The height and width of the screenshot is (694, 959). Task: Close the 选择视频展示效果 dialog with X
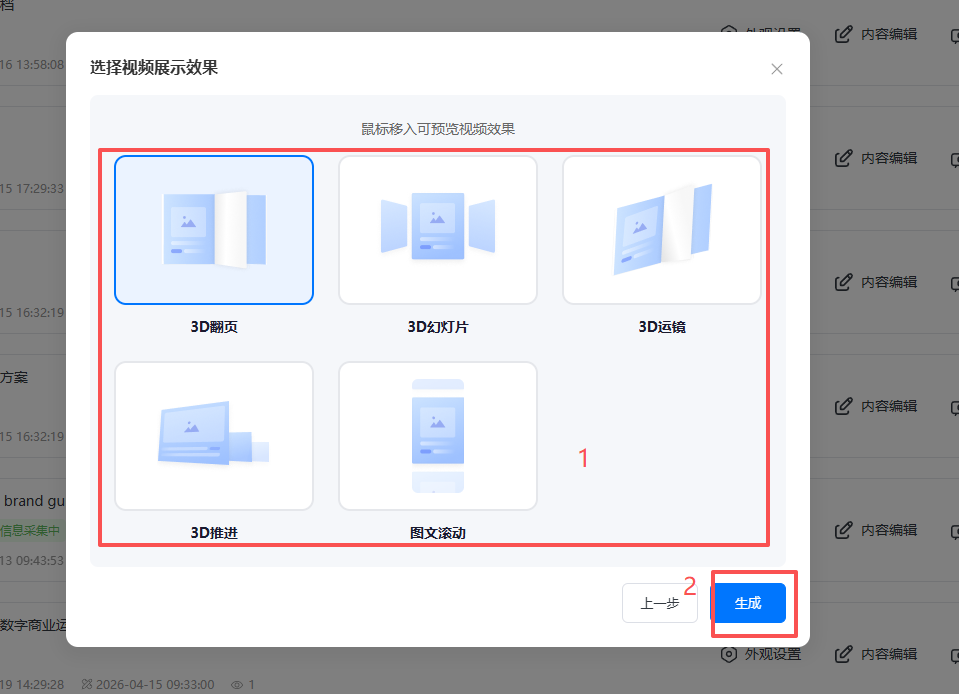(x=777, y=69)
